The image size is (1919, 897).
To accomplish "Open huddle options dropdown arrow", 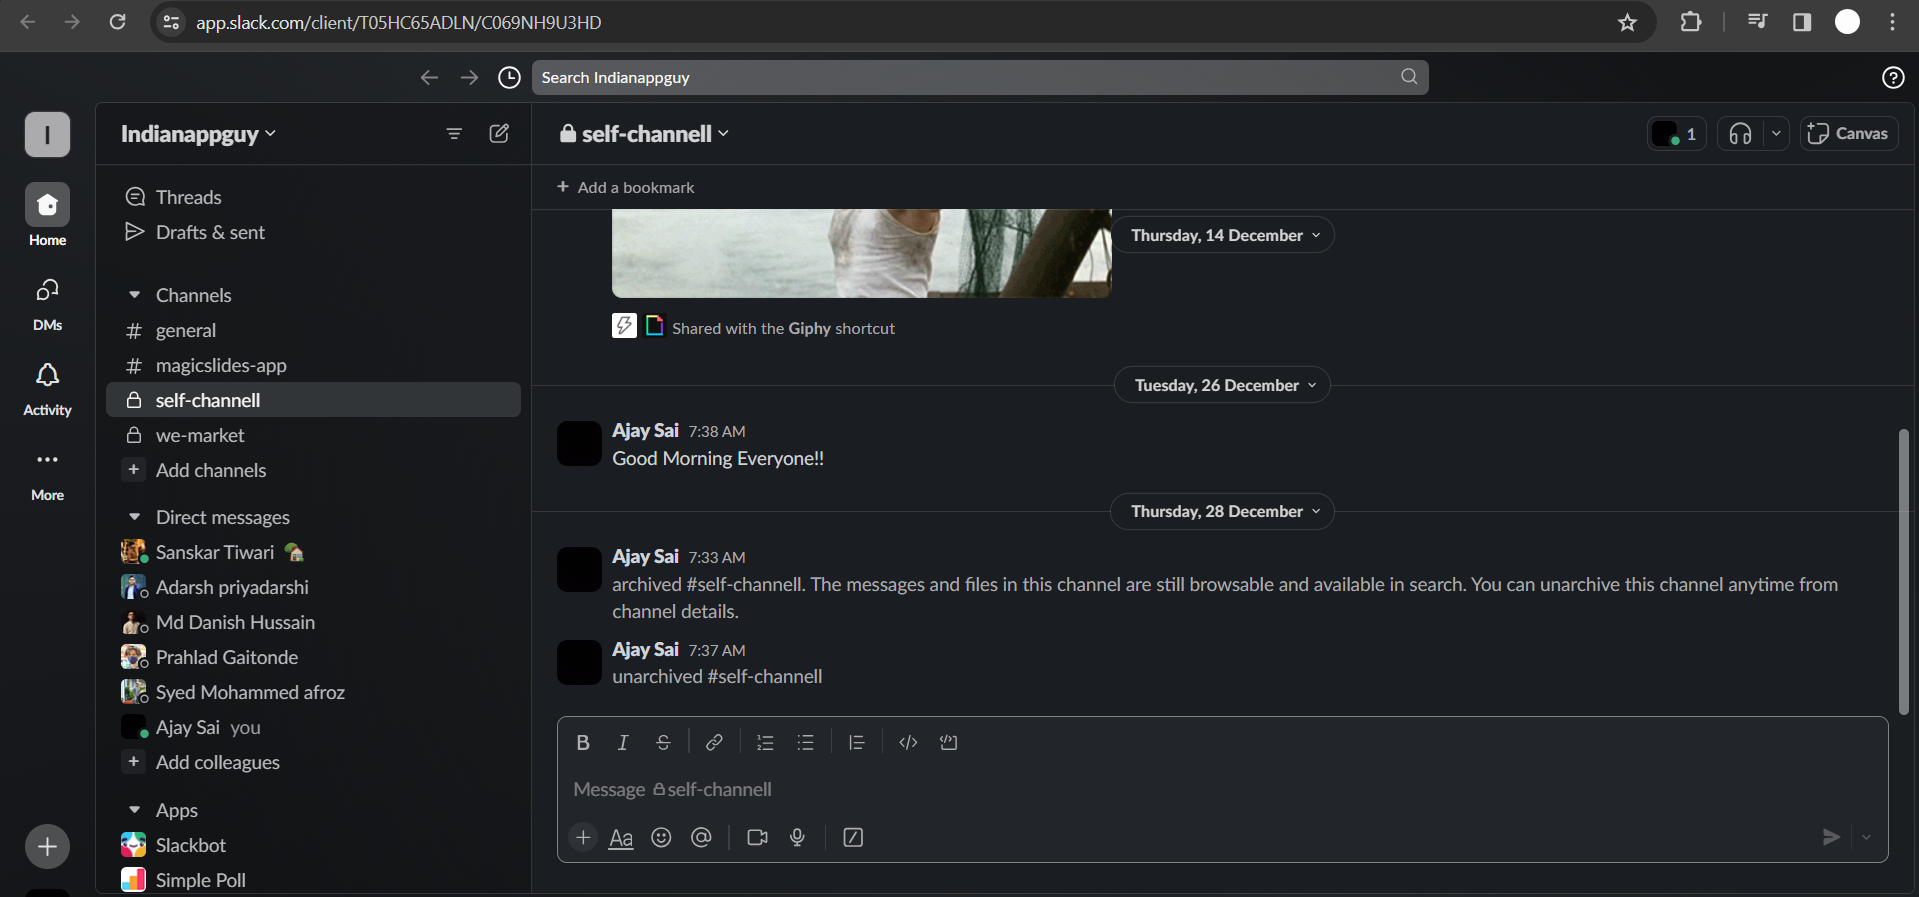I will (1776, 133).
